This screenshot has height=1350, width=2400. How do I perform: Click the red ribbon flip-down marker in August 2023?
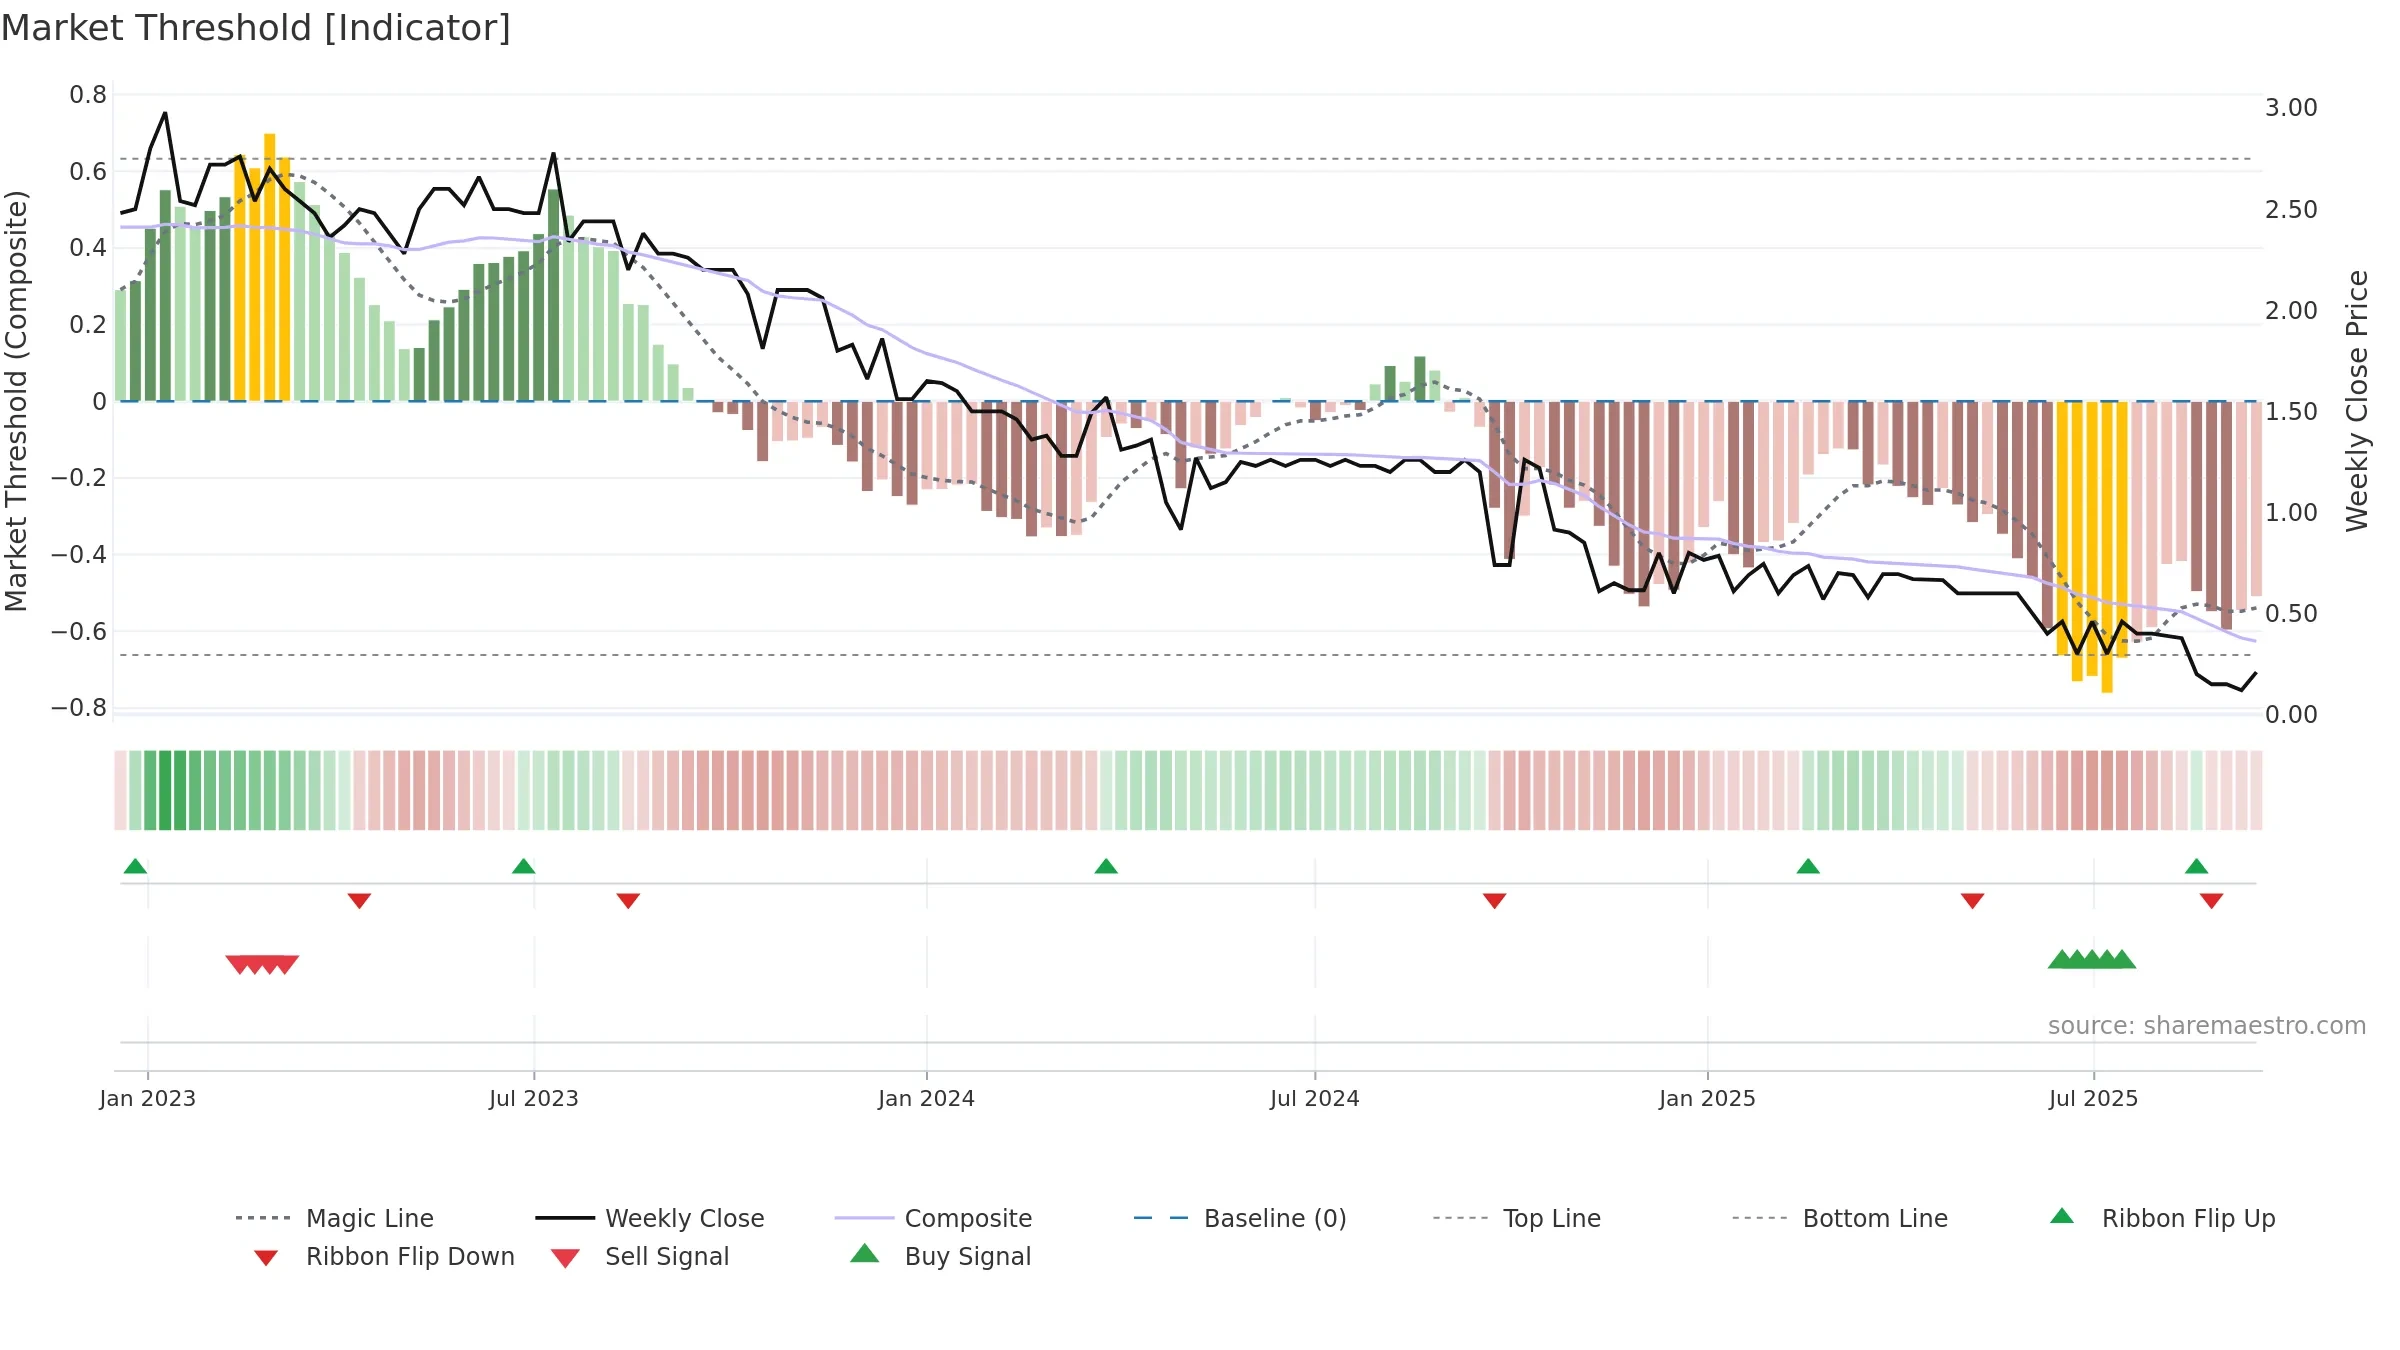click(x=628, y=901)
